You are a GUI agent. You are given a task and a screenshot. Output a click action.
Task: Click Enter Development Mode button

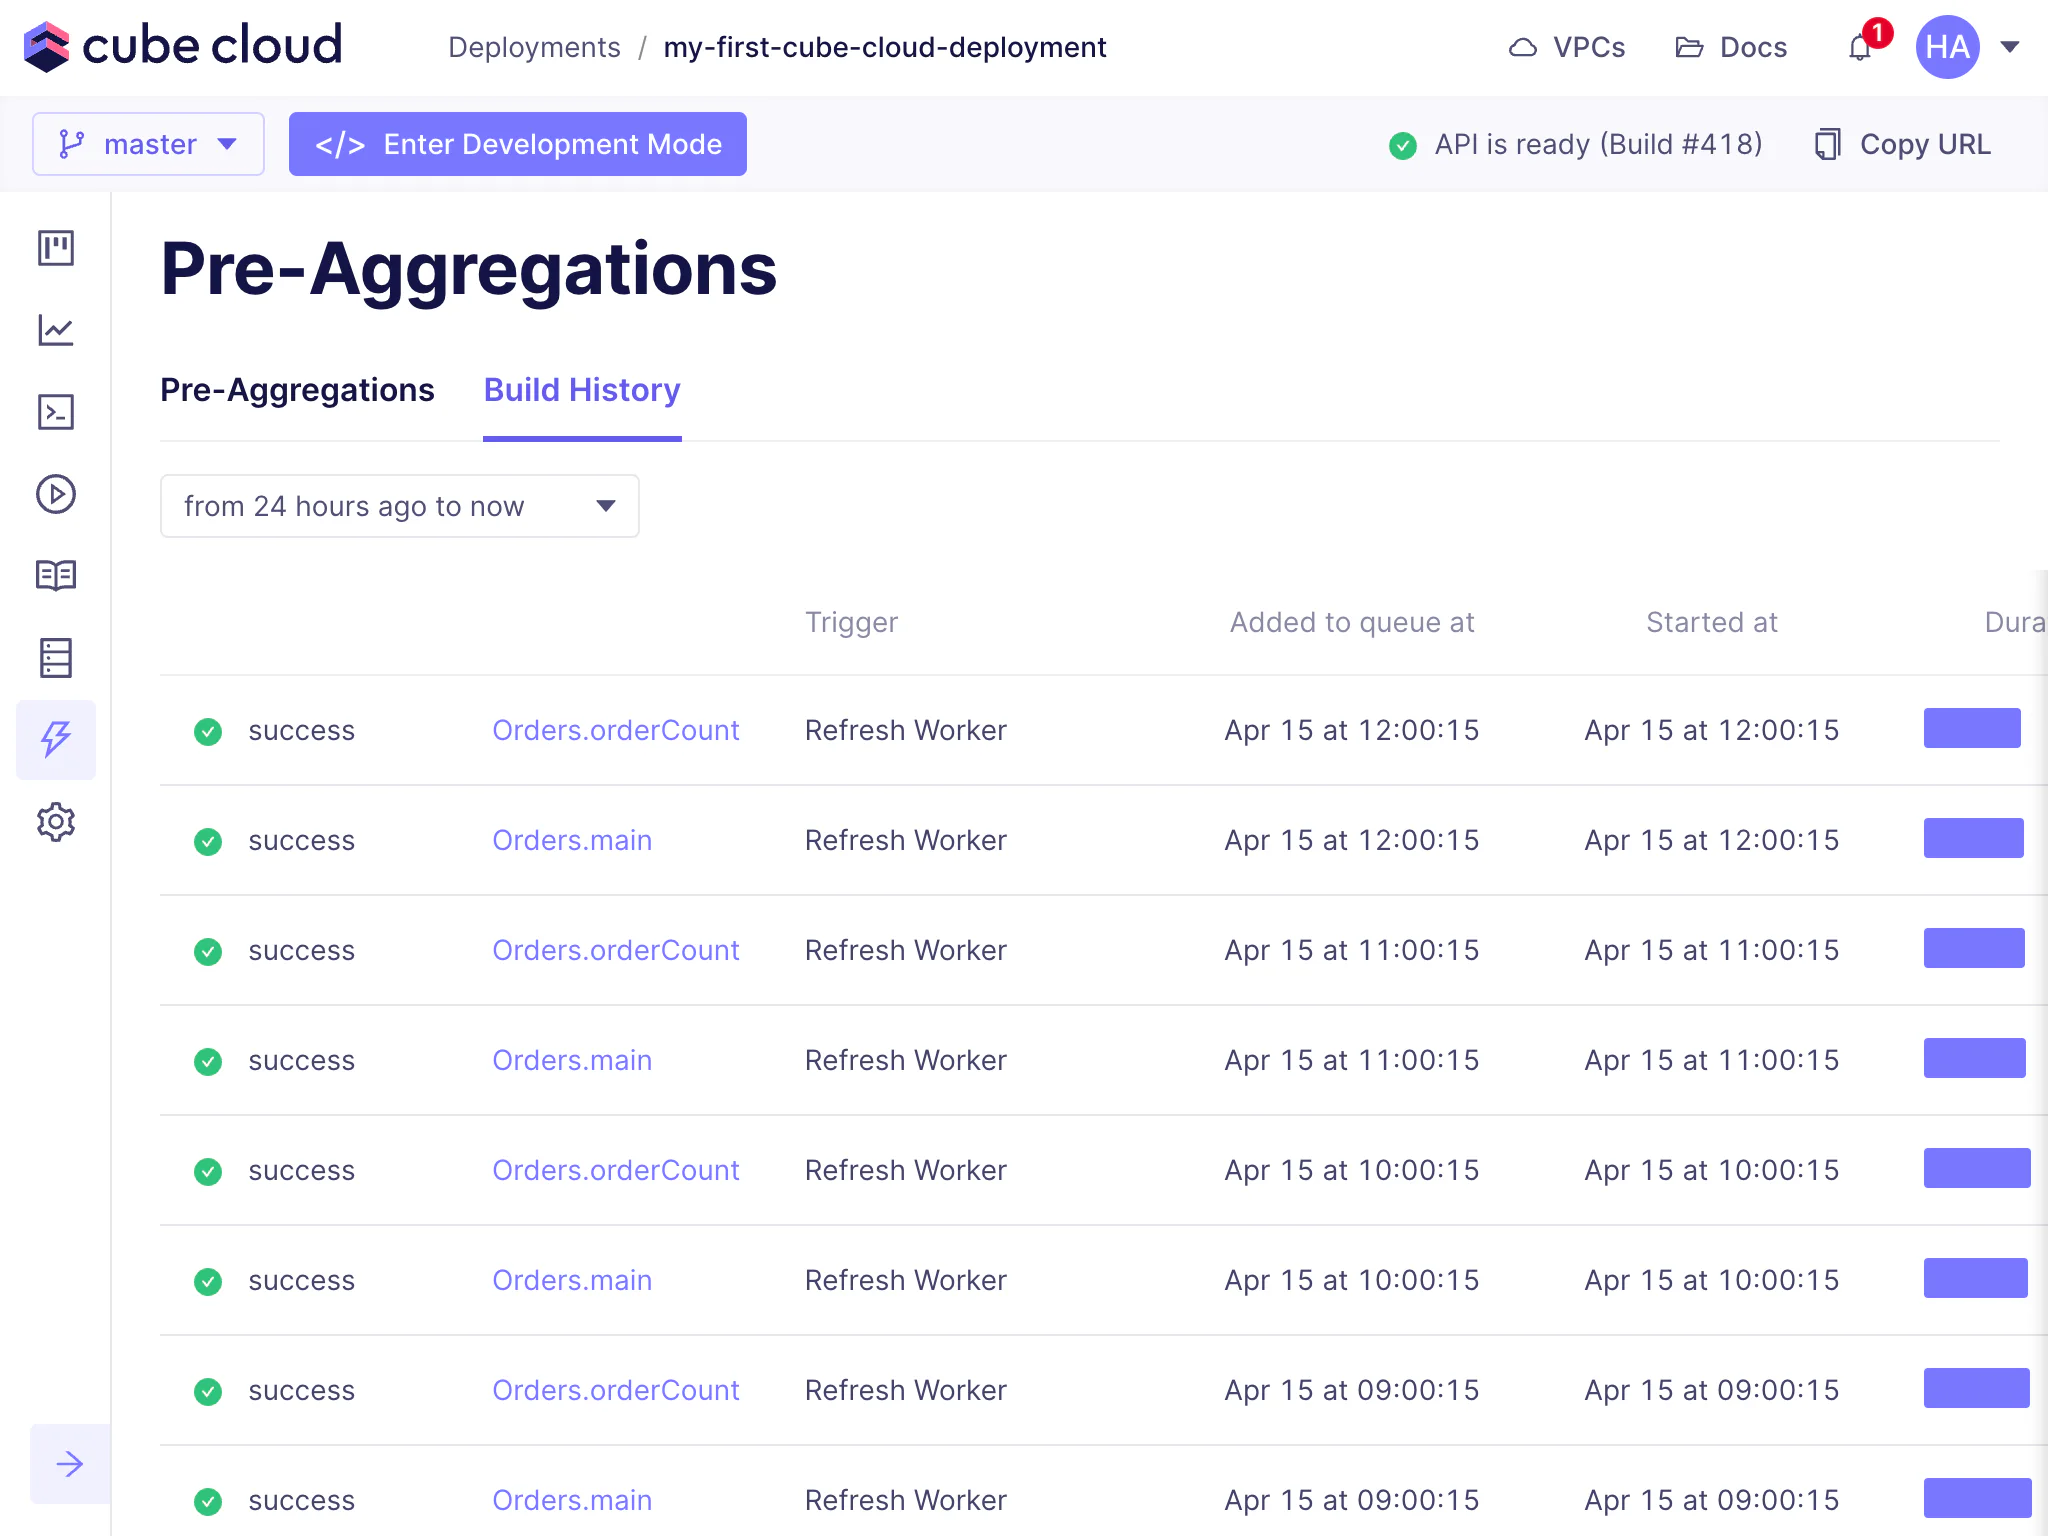[517, 144]
